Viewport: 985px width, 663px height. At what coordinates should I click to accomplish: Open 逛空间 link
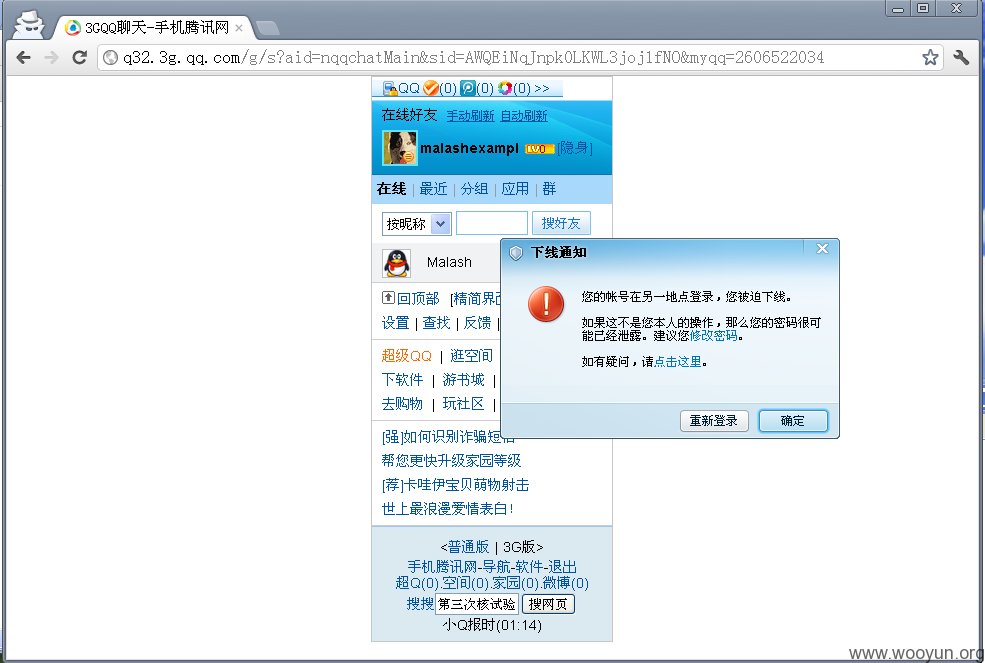[472, 356]
